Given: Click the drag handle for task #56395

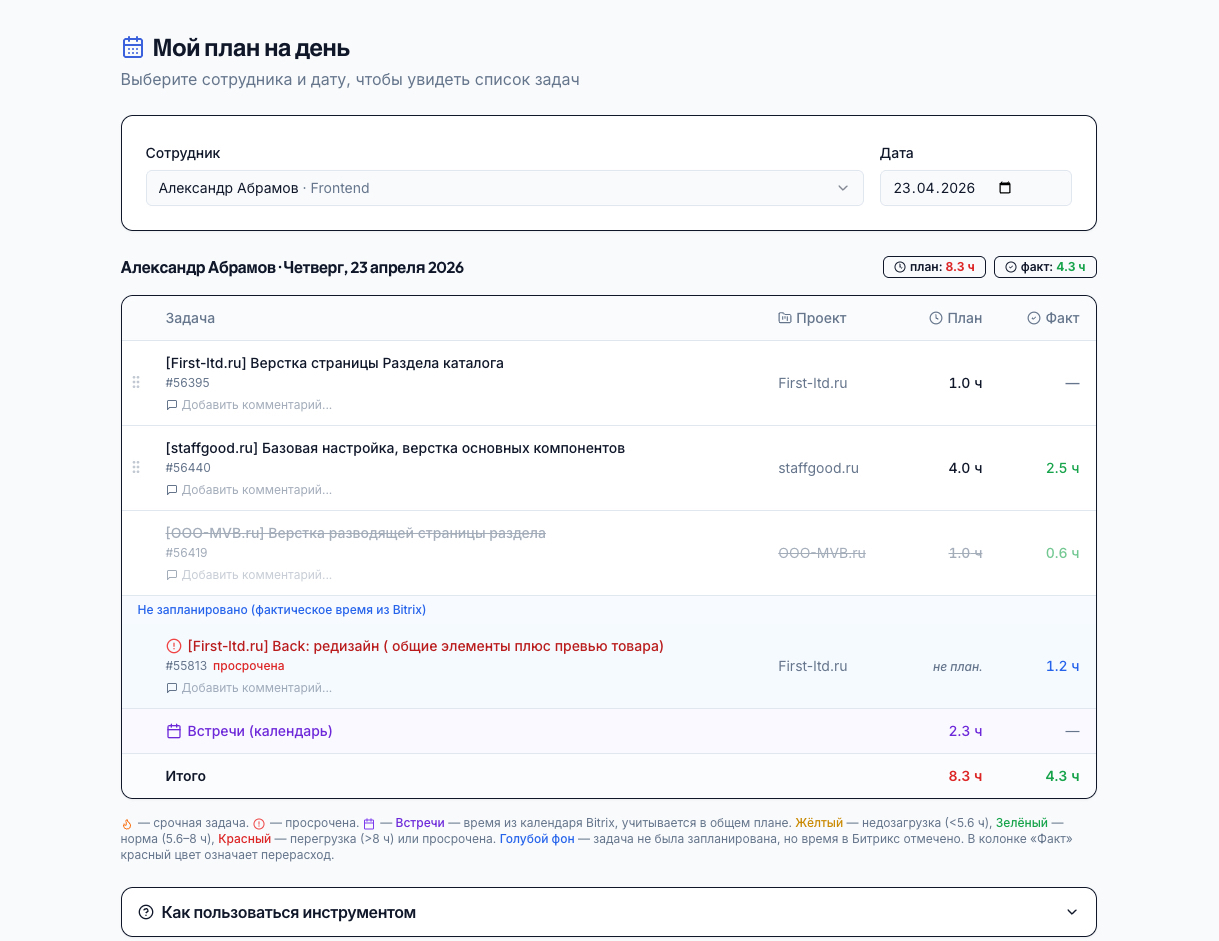Looking at the screenshot, I should click(x=136, y=383).
